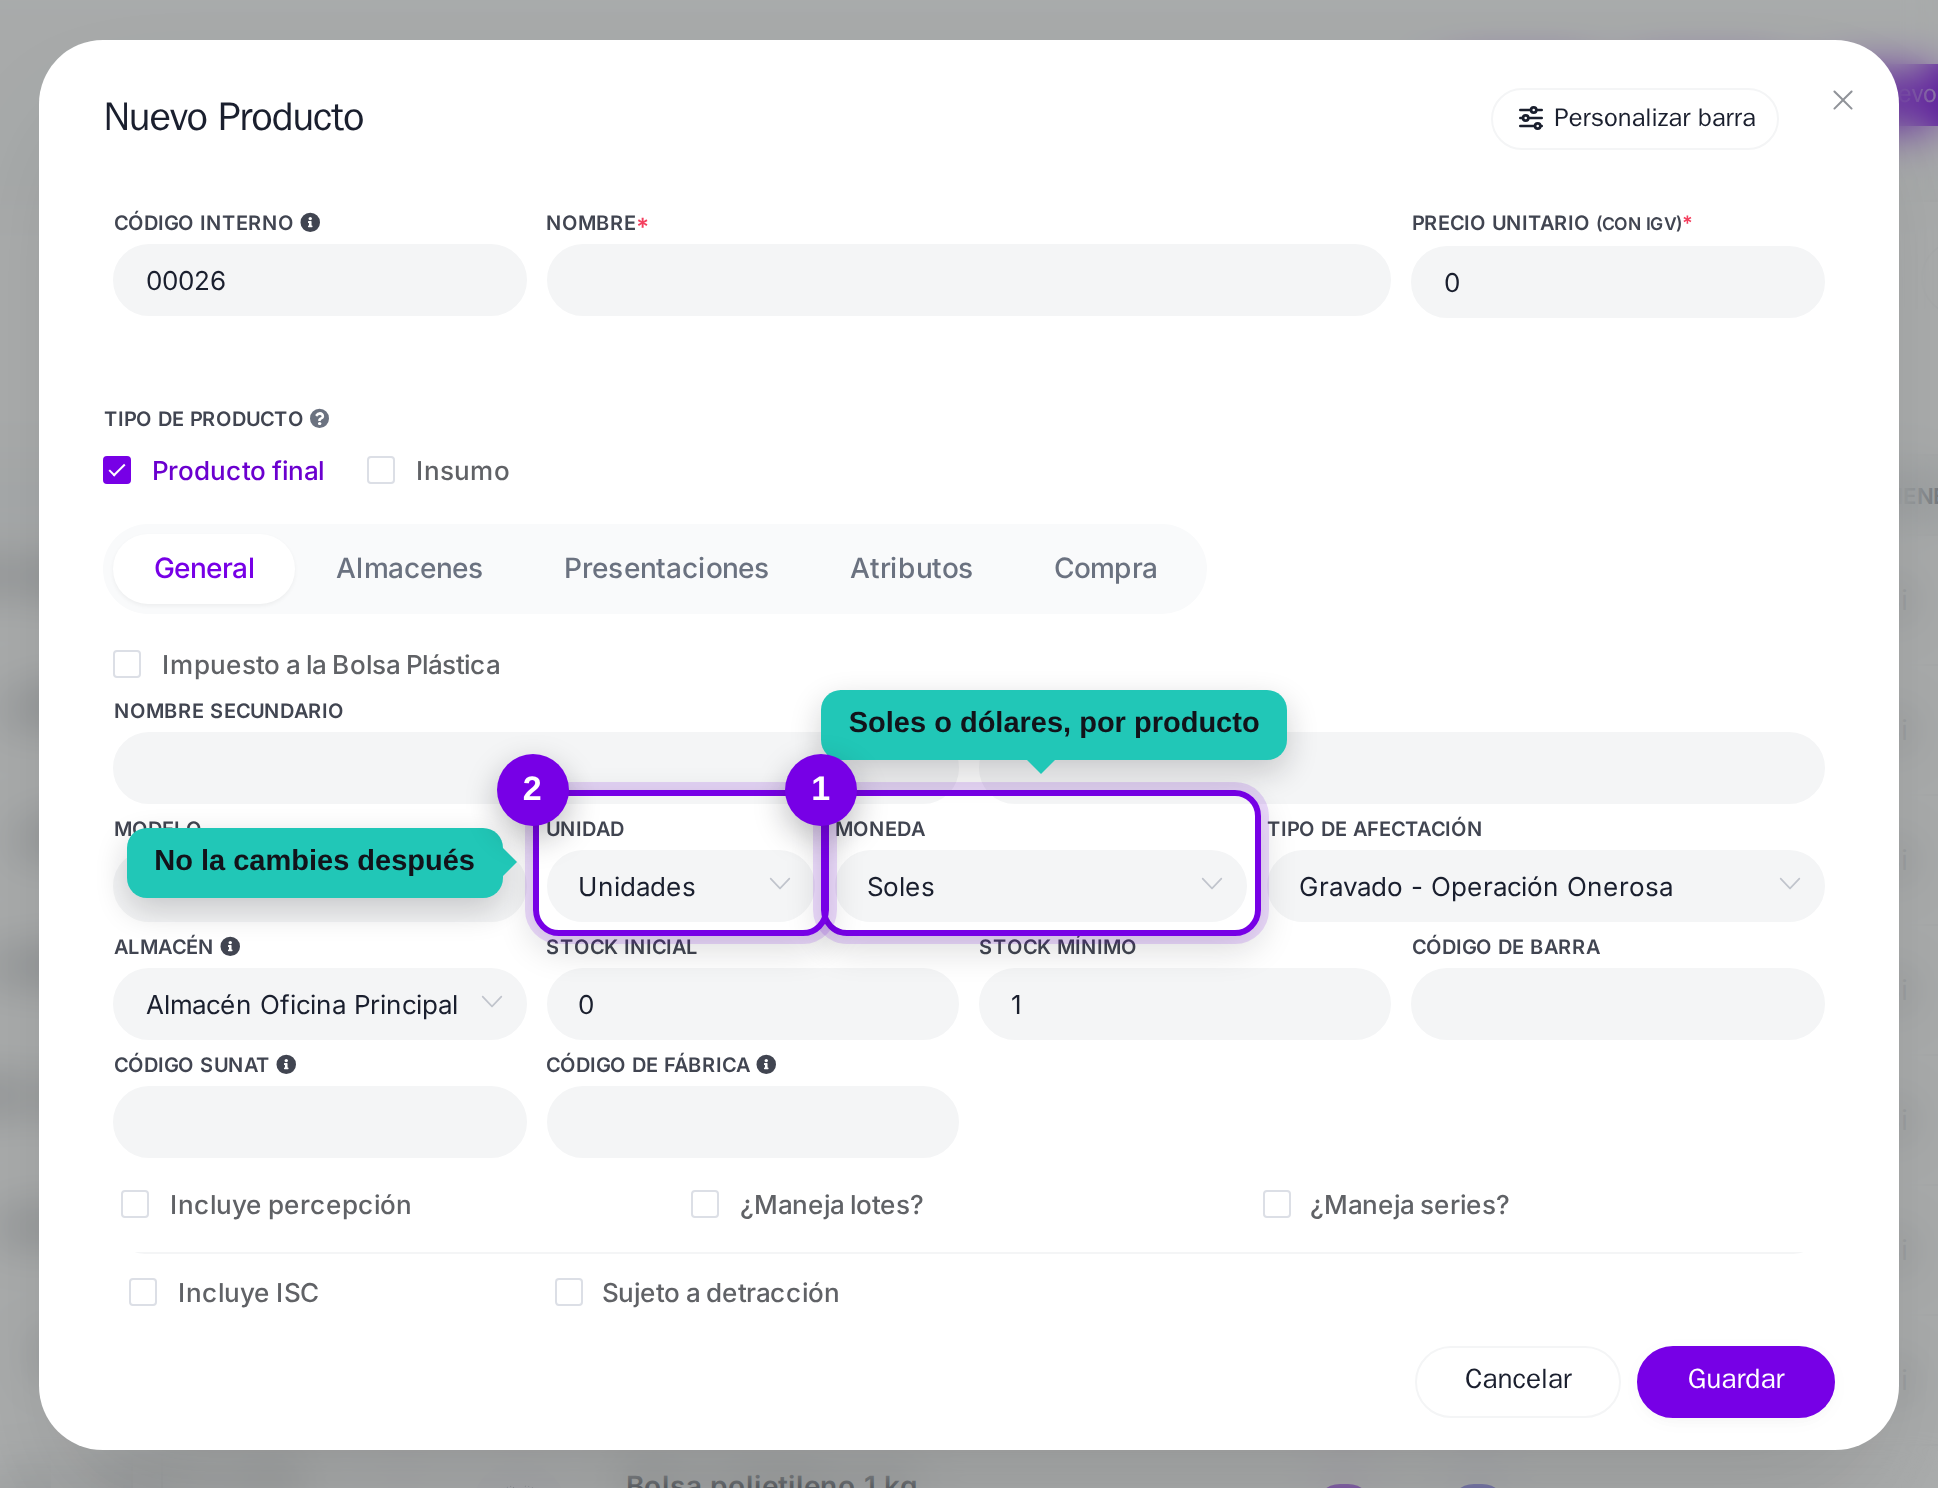Open the Unidad dropdown

click(x=682, y=886)
